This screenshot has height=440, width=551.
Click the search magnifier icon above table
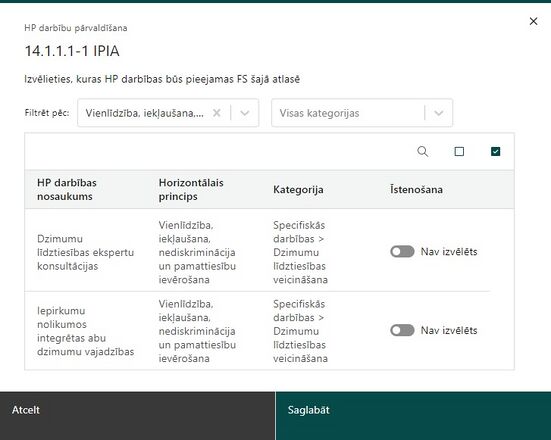pos(422,151)
